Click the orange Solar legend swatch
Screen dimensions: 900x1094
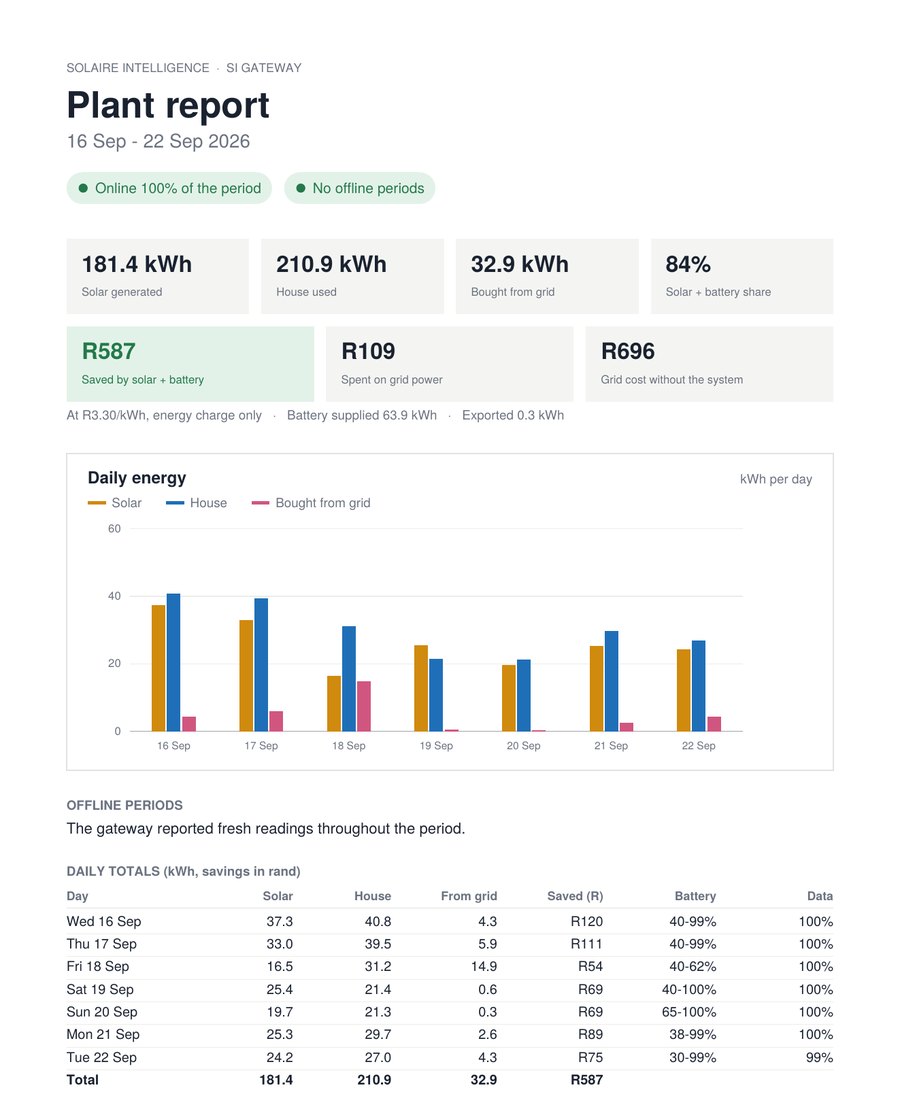tap(96, 503)
